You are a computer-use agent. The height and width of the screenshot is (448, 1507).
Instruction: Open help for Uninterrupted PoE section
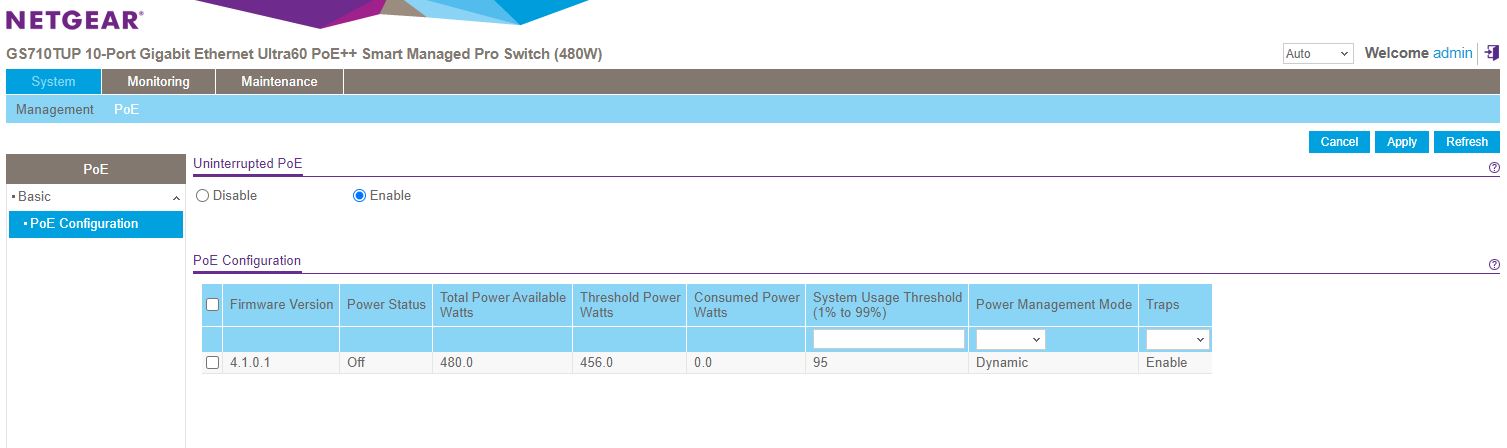[1494, 169]
